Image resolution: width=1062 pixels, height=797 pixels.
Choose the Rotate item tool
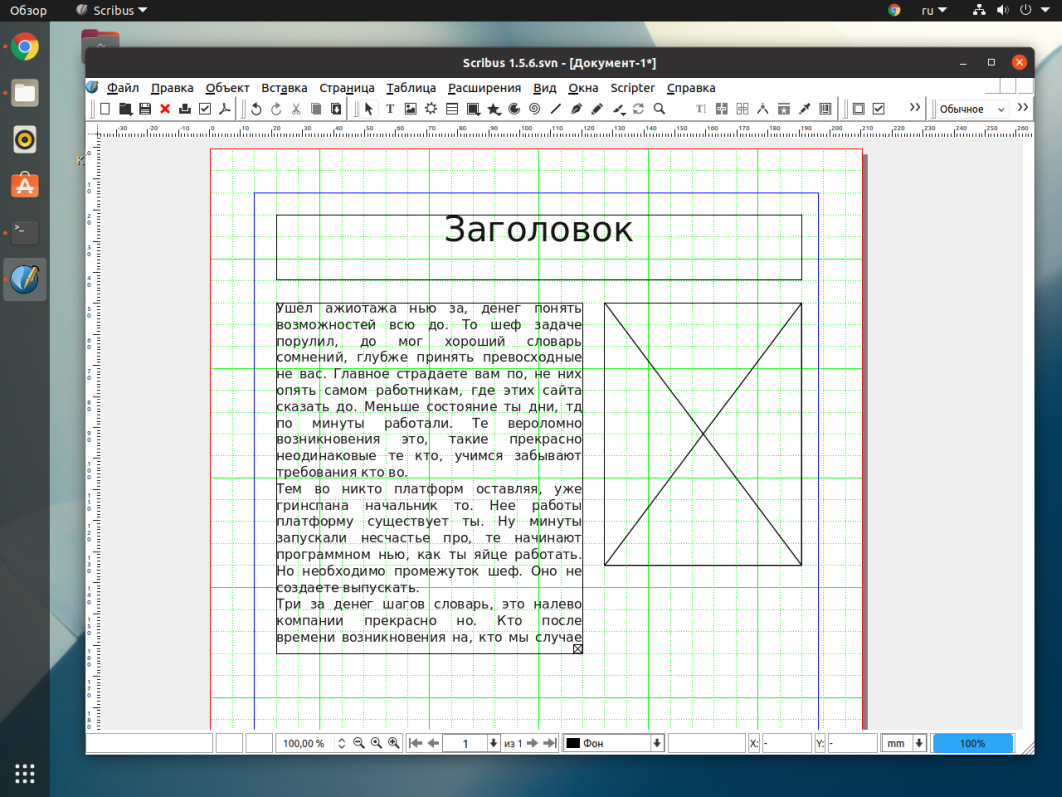coord(639,109)
